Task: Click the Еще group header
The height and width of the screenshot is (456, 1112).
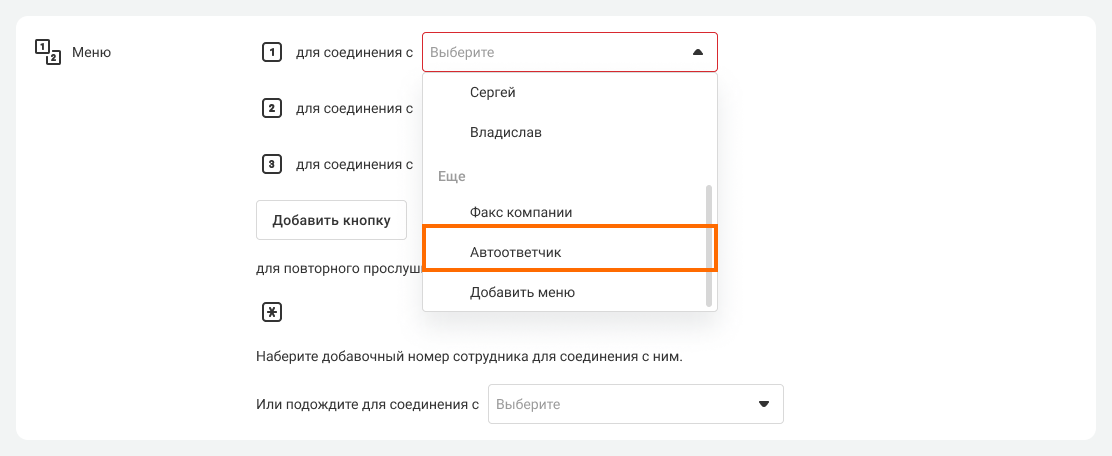Action: pos(452,176)
